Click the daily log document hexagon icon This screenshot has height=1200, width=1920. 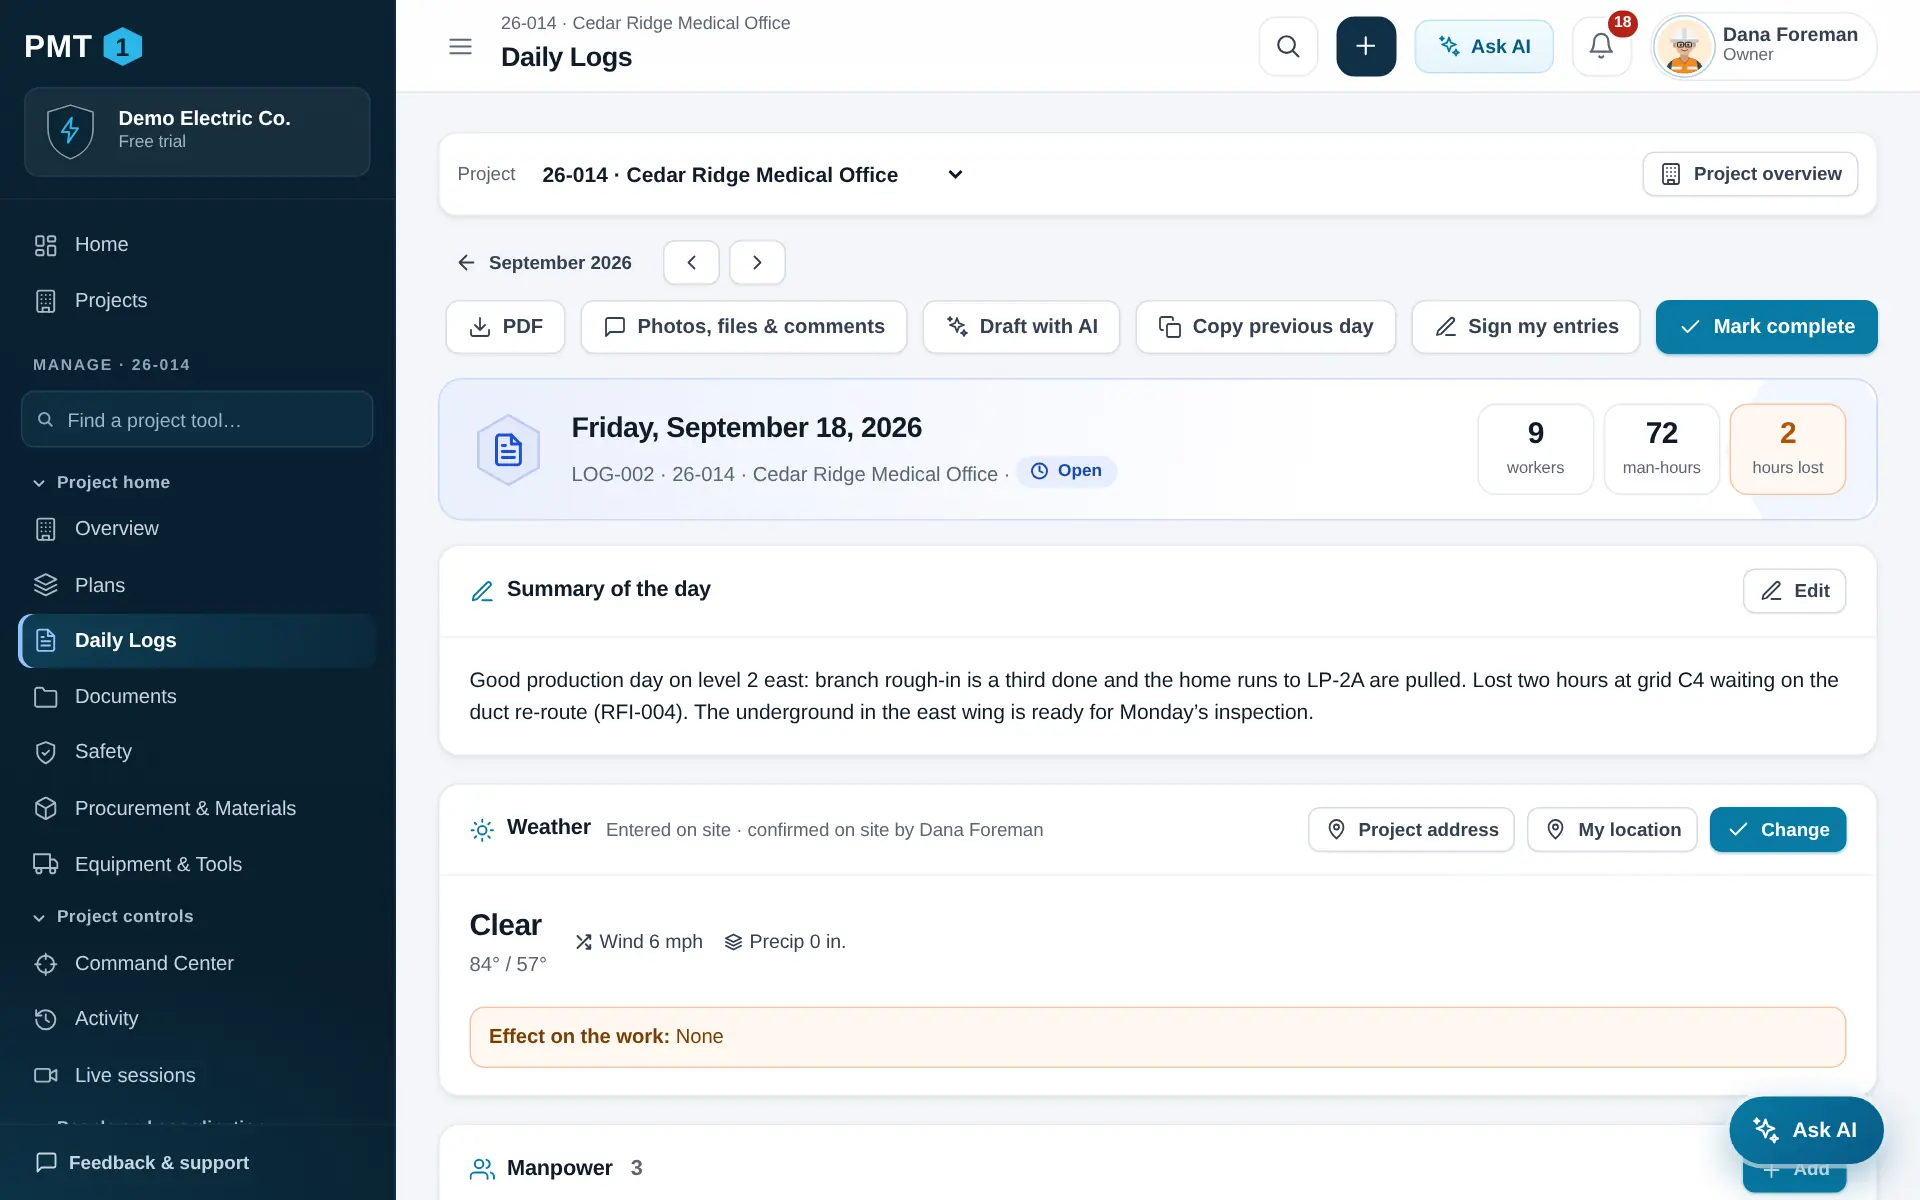508,450
